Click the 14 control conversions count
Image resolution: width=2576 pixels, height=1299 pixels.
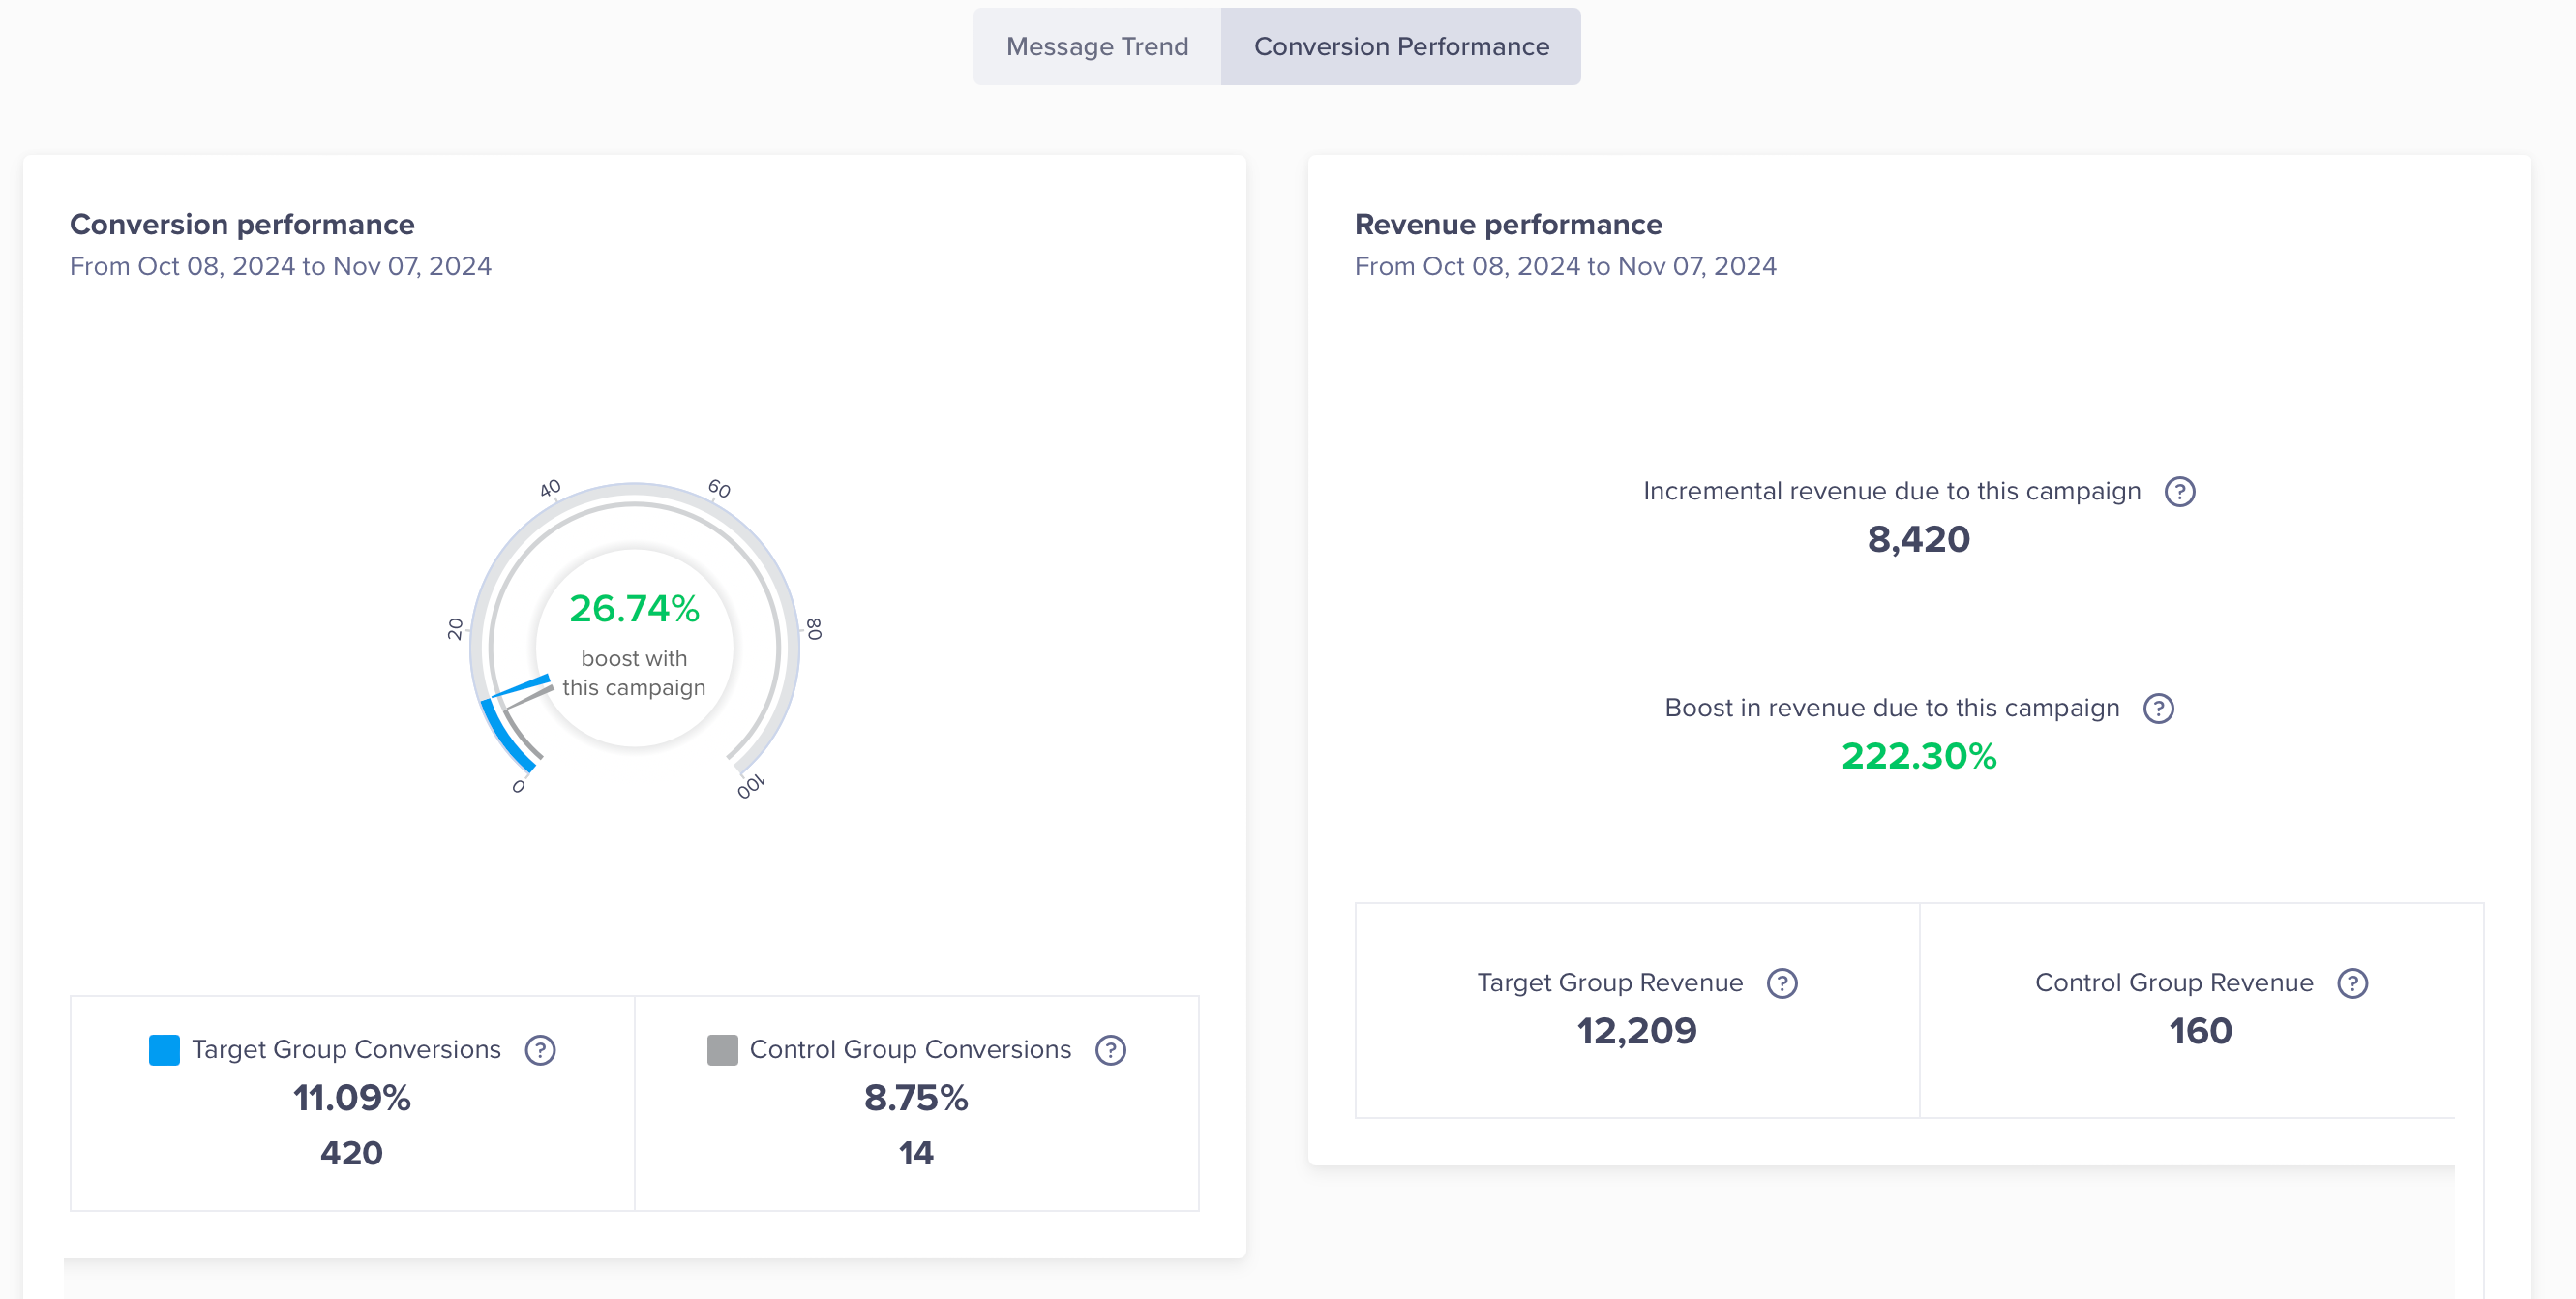pyautogui.click(x=916, y=1153)
